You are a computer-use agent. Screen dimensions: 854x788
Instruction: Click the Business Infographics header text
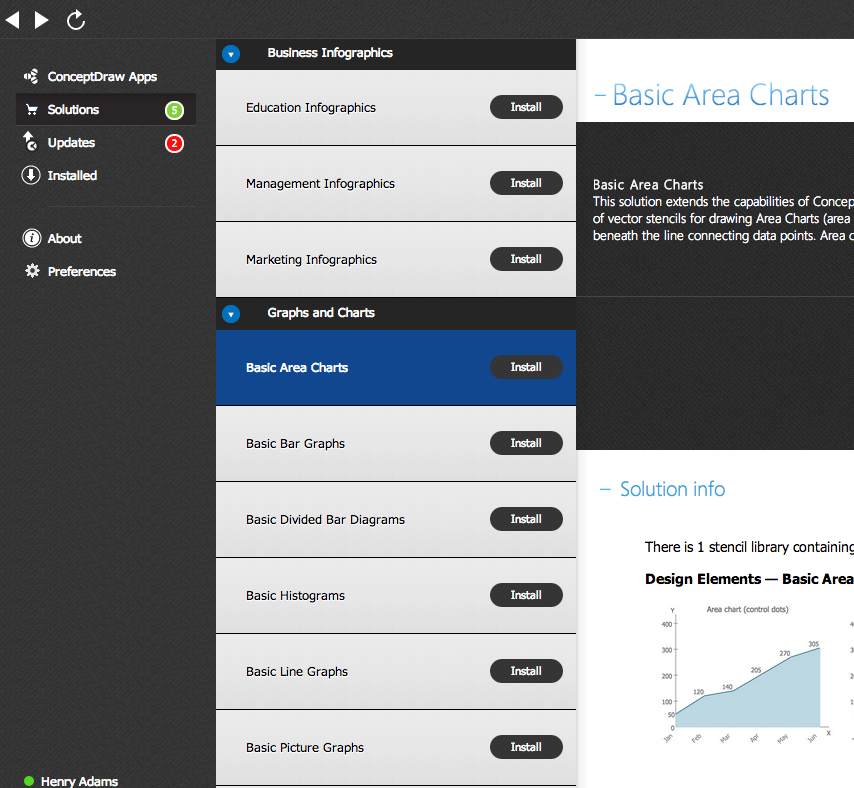330,53
